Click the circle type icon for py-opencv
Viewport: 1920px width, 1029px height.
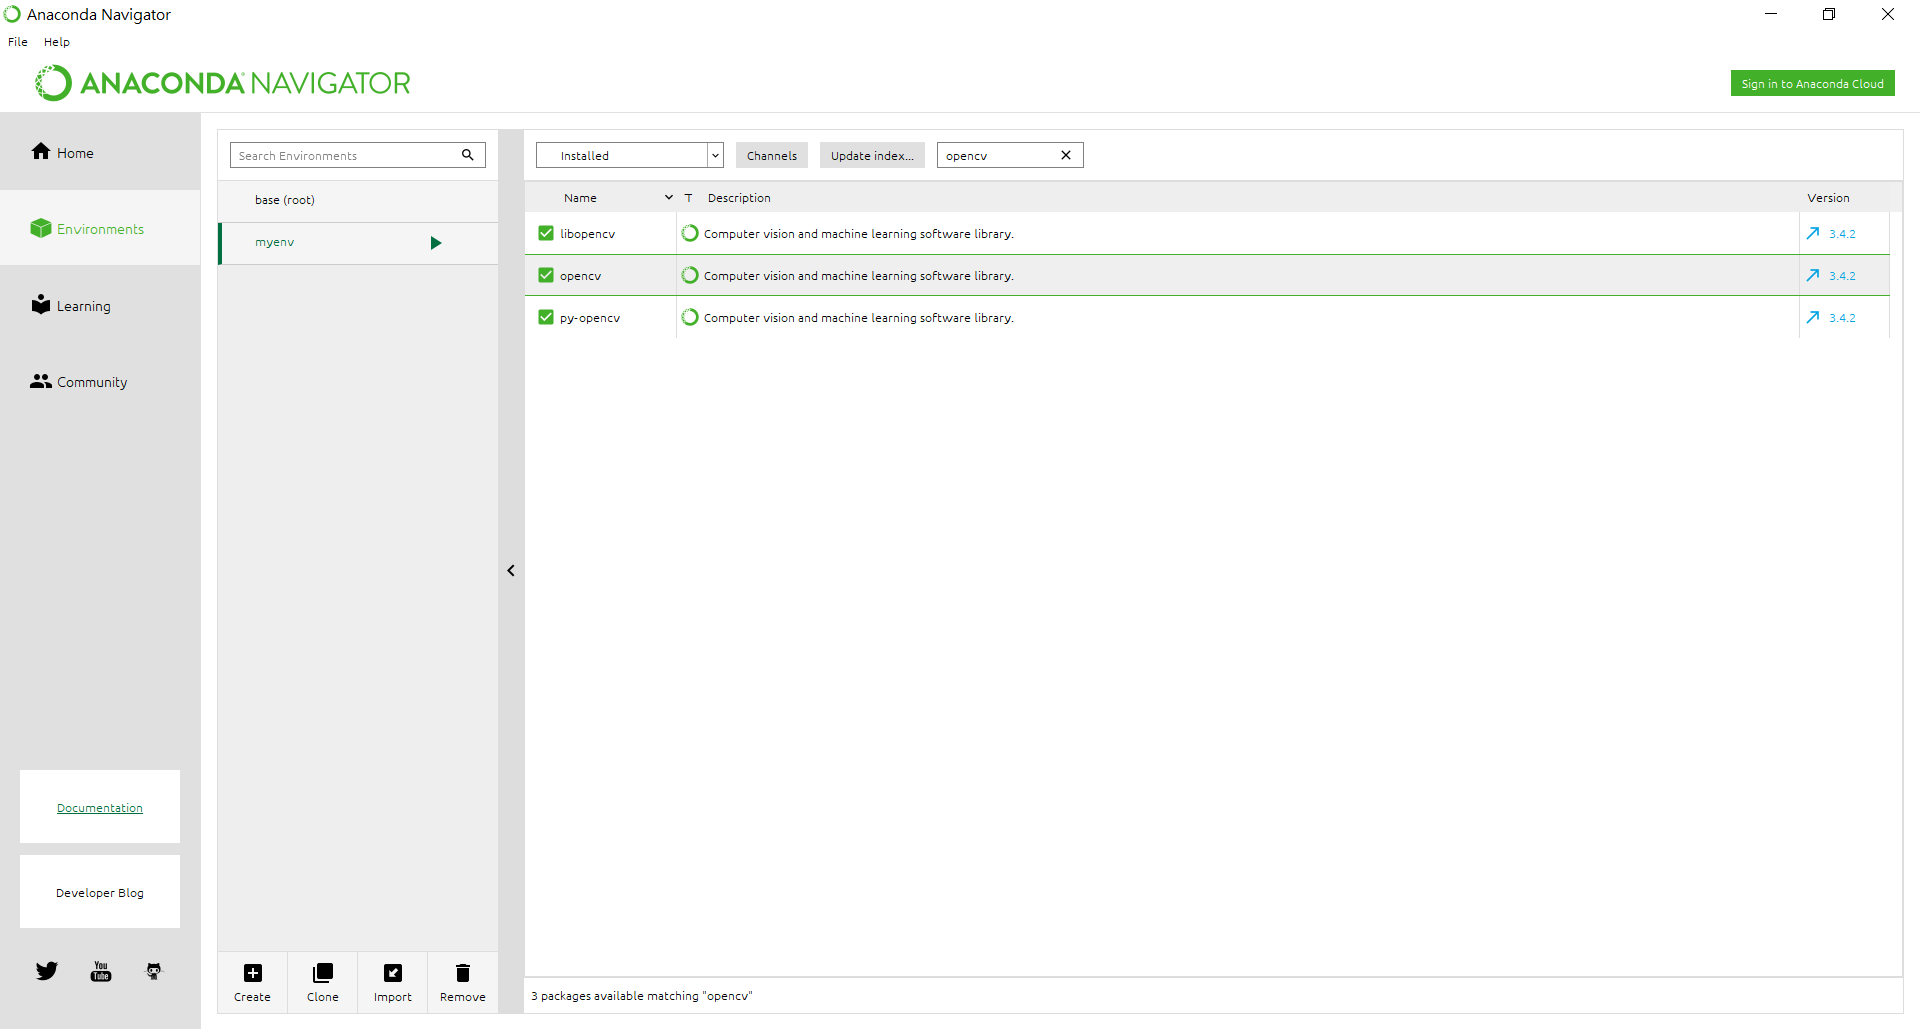(x=690, y=317)
